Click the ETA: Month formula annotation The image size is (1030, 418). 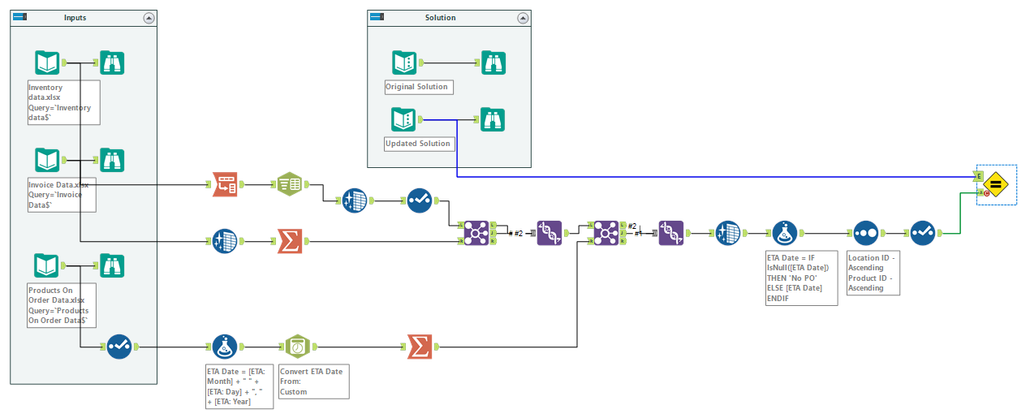coord(238,386)
